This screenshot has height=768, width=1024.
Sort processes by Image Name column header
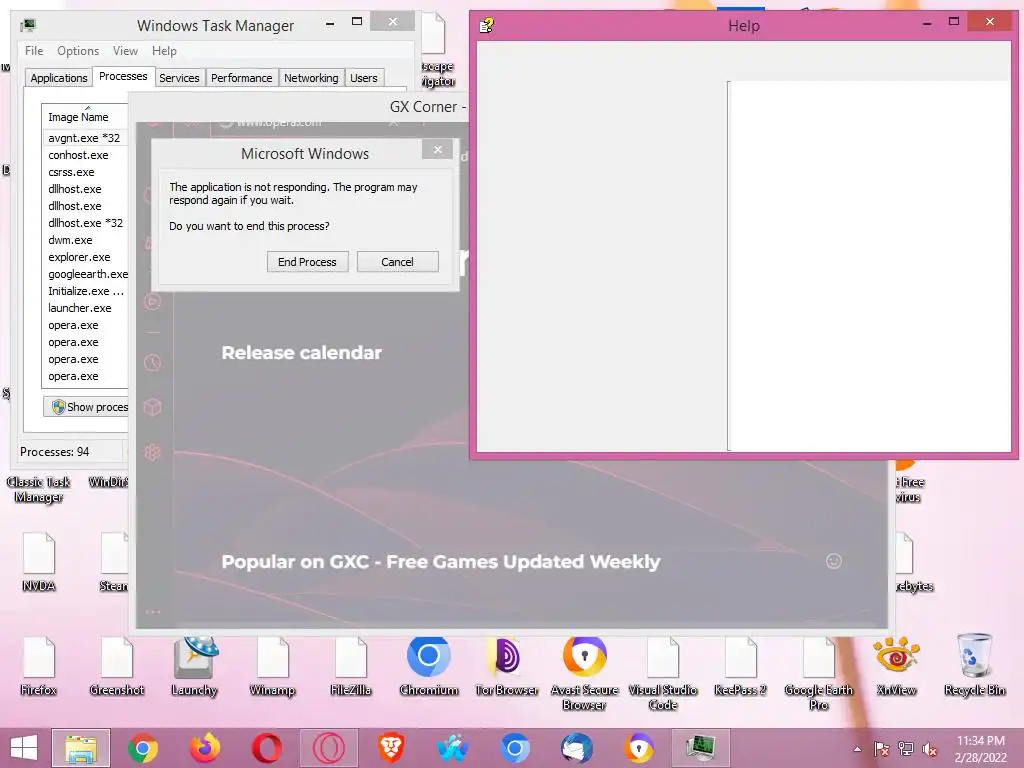(85, 117)
